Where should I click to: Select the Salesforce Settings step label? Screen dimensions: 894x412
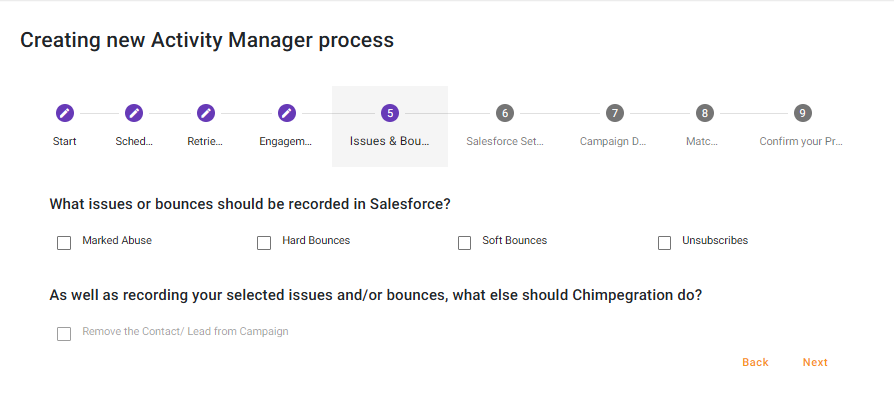[x=505, y=141]
